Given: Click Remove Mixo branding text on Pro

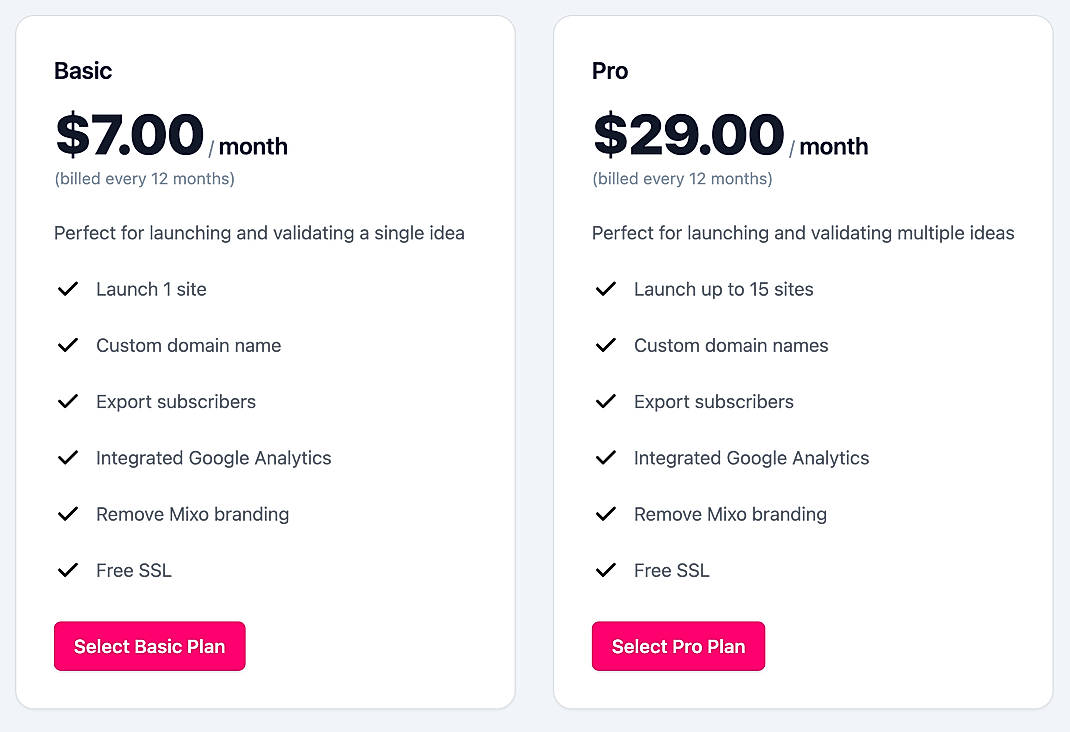Looking at the screenshot, I should coord(730,514).
